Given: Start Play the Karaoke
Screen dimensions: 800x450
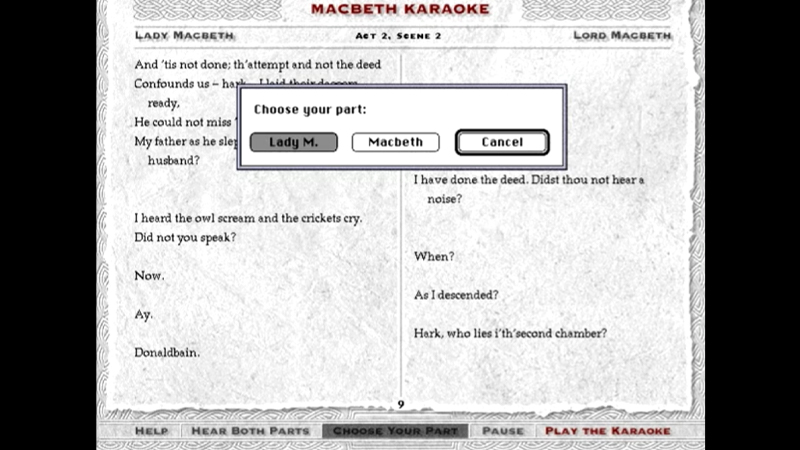Looking at the screenshot, I should 608,431.
